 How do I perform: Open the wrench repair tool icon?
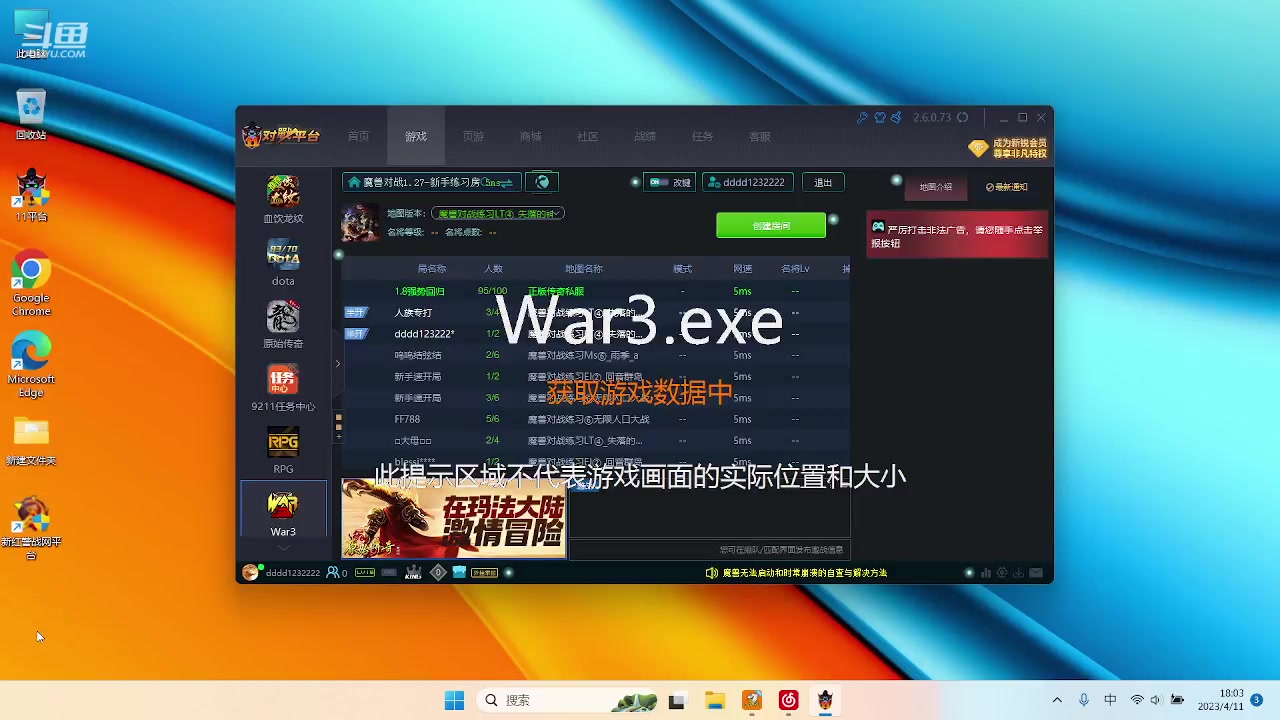click(x=862, y=117)
